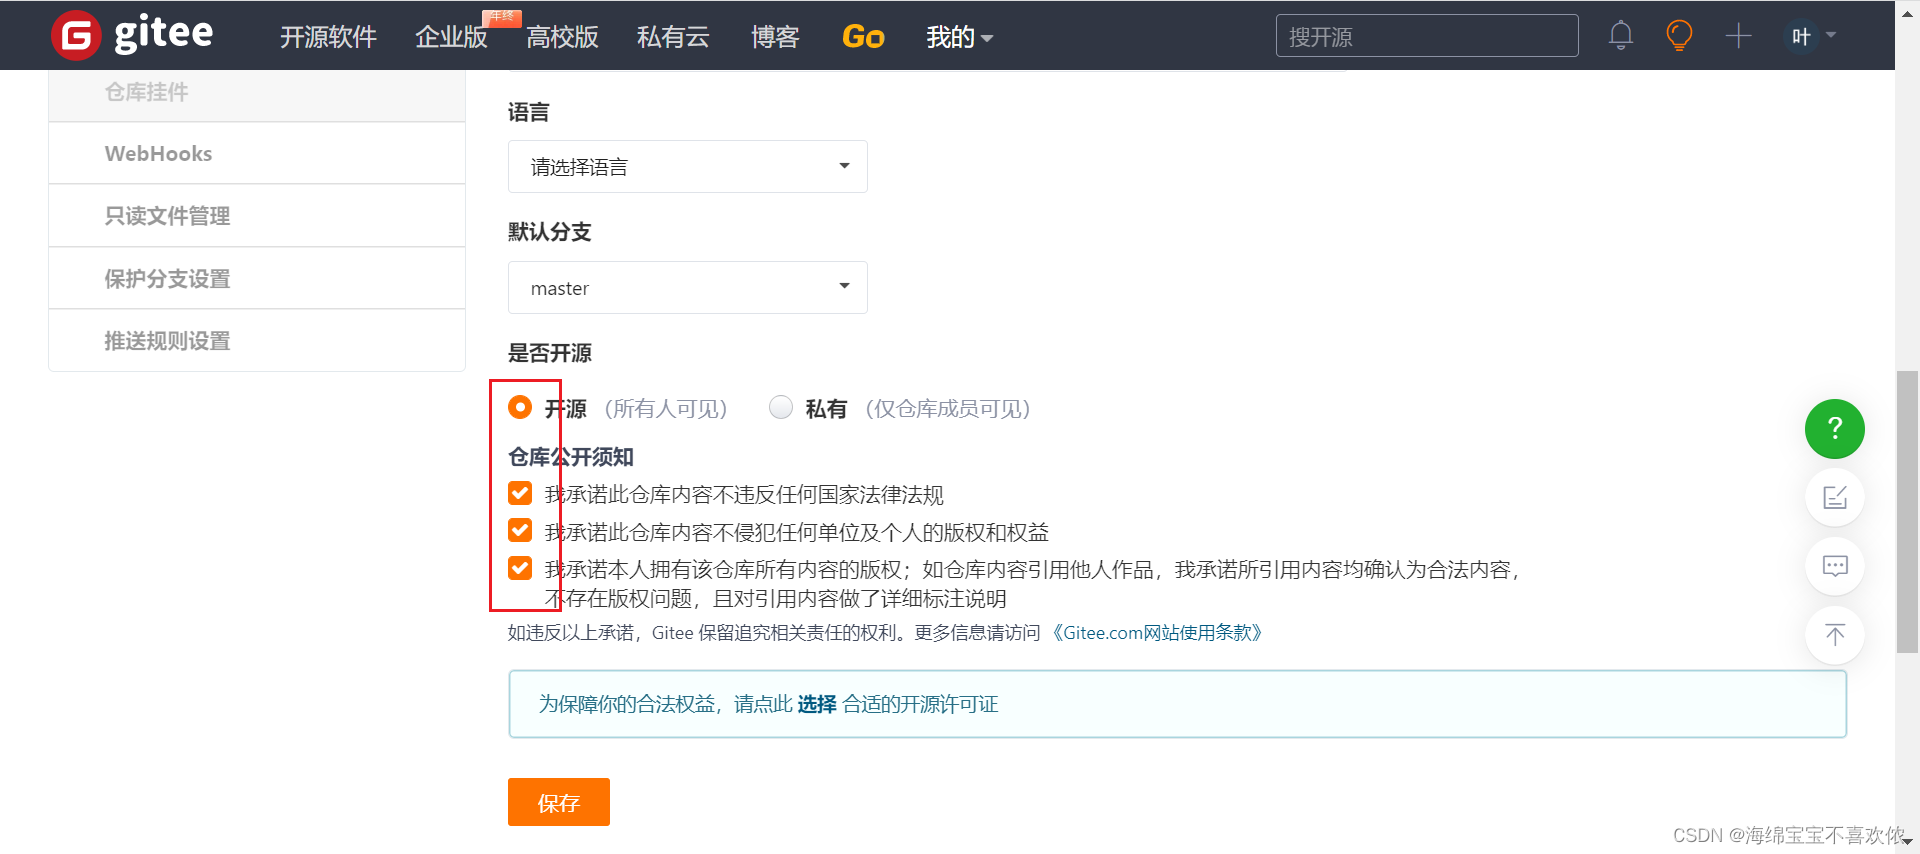
Task: Open 保护分支设置 sidebar item
Action: (x=257, y=278)
